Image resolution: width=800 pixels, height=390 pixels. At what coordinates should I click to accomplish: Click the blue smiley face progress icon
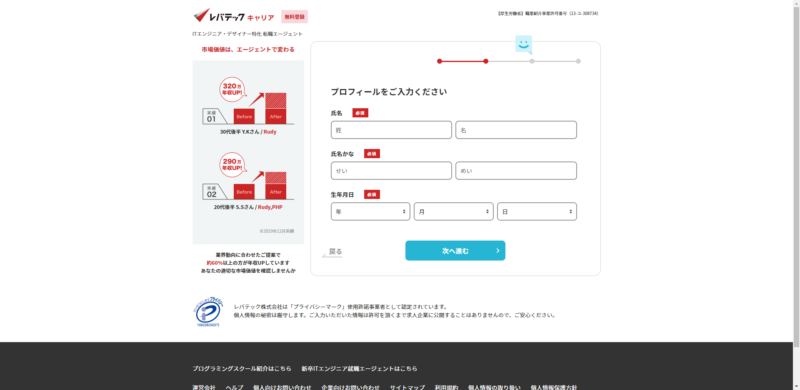[523, 44]
